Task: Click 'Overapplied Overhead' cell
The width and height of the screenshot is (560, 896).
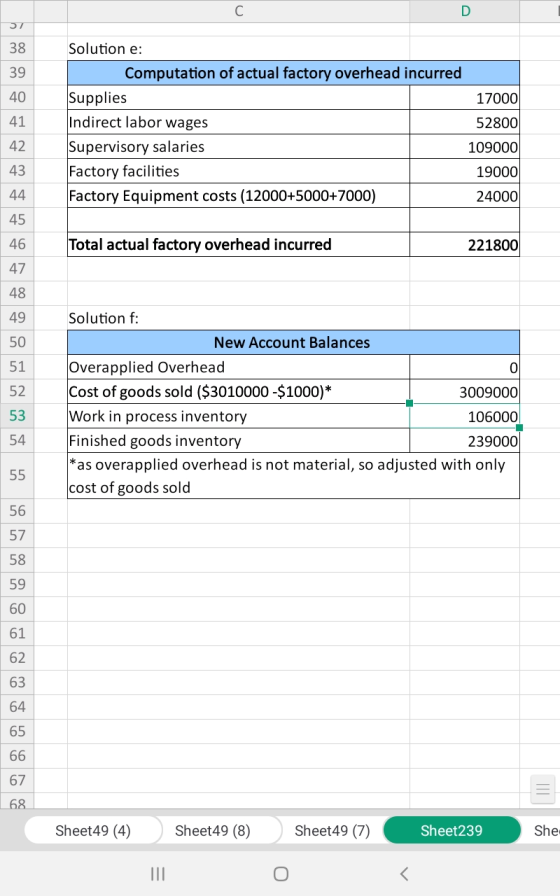Action: [x=238, y=367]
